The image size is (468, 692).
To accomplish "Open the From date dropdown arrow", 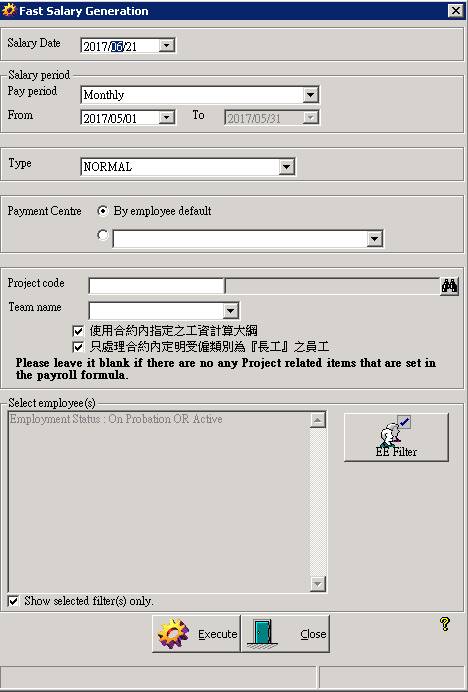I will click(x=166, y=117).
